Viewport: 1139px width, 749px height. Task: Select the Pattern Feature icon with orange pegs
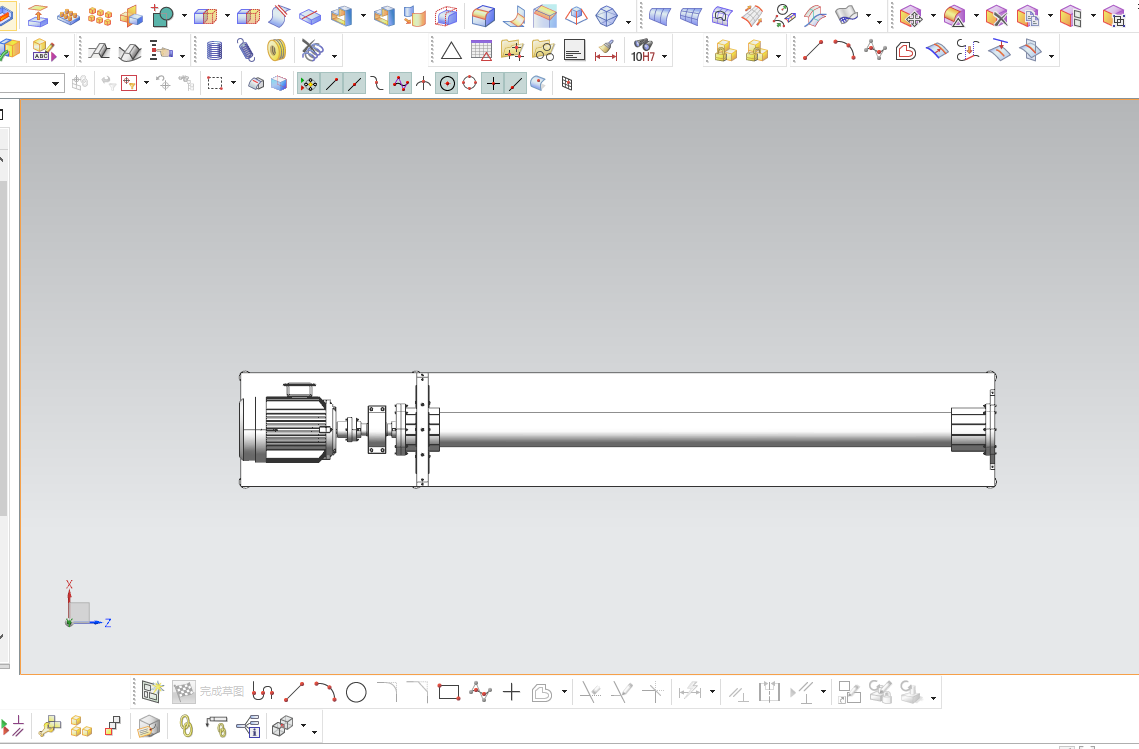click(68, 15)
